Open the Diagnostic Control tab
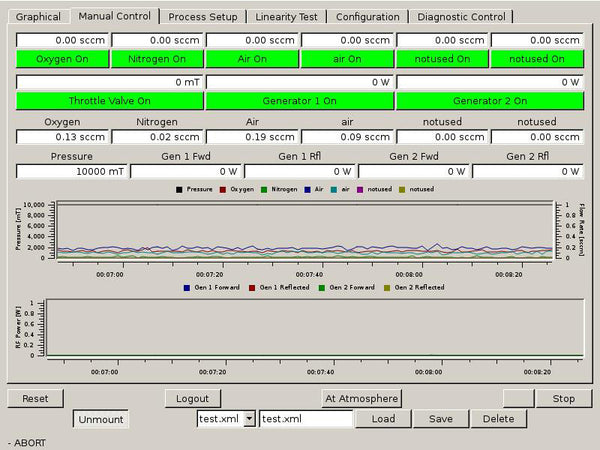 click(461, 16)
